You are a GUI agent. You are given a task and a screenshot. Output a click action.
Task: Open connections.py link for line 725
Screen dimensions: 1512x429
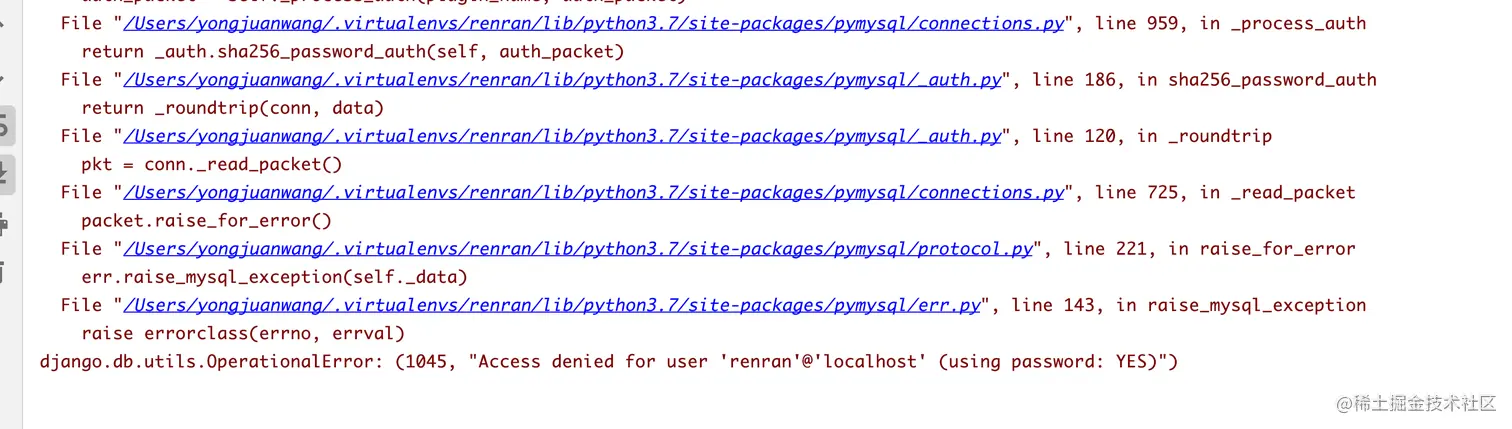click(593, 192)
